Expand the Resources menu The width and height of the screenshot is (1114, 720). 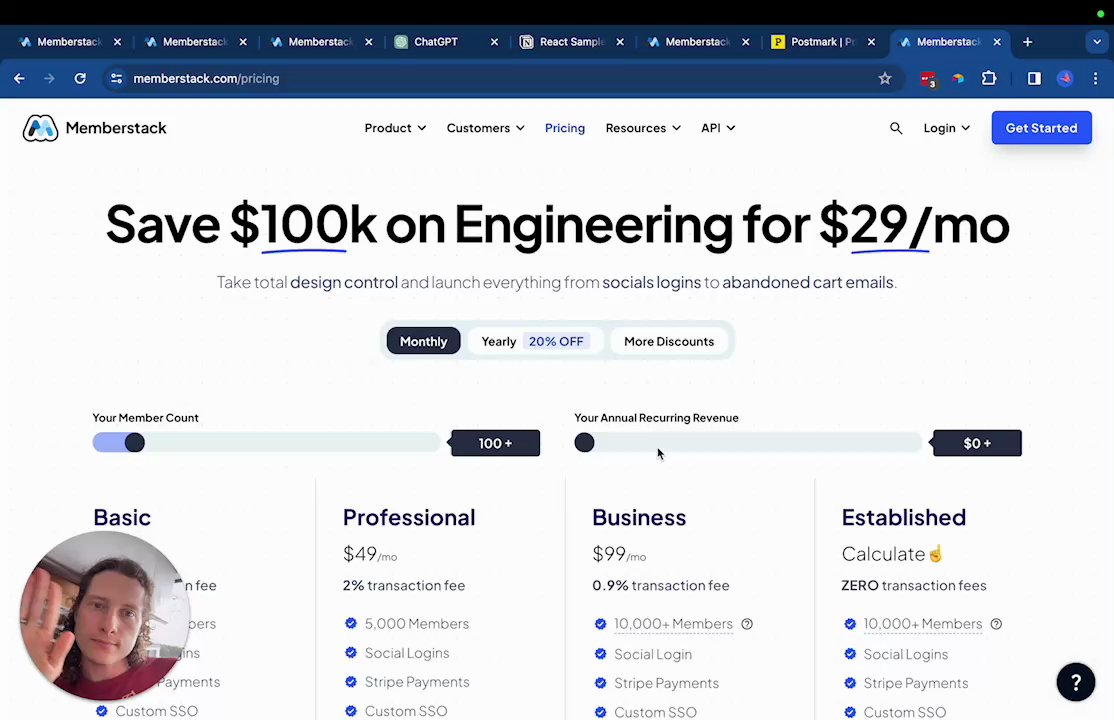point(643,128)
